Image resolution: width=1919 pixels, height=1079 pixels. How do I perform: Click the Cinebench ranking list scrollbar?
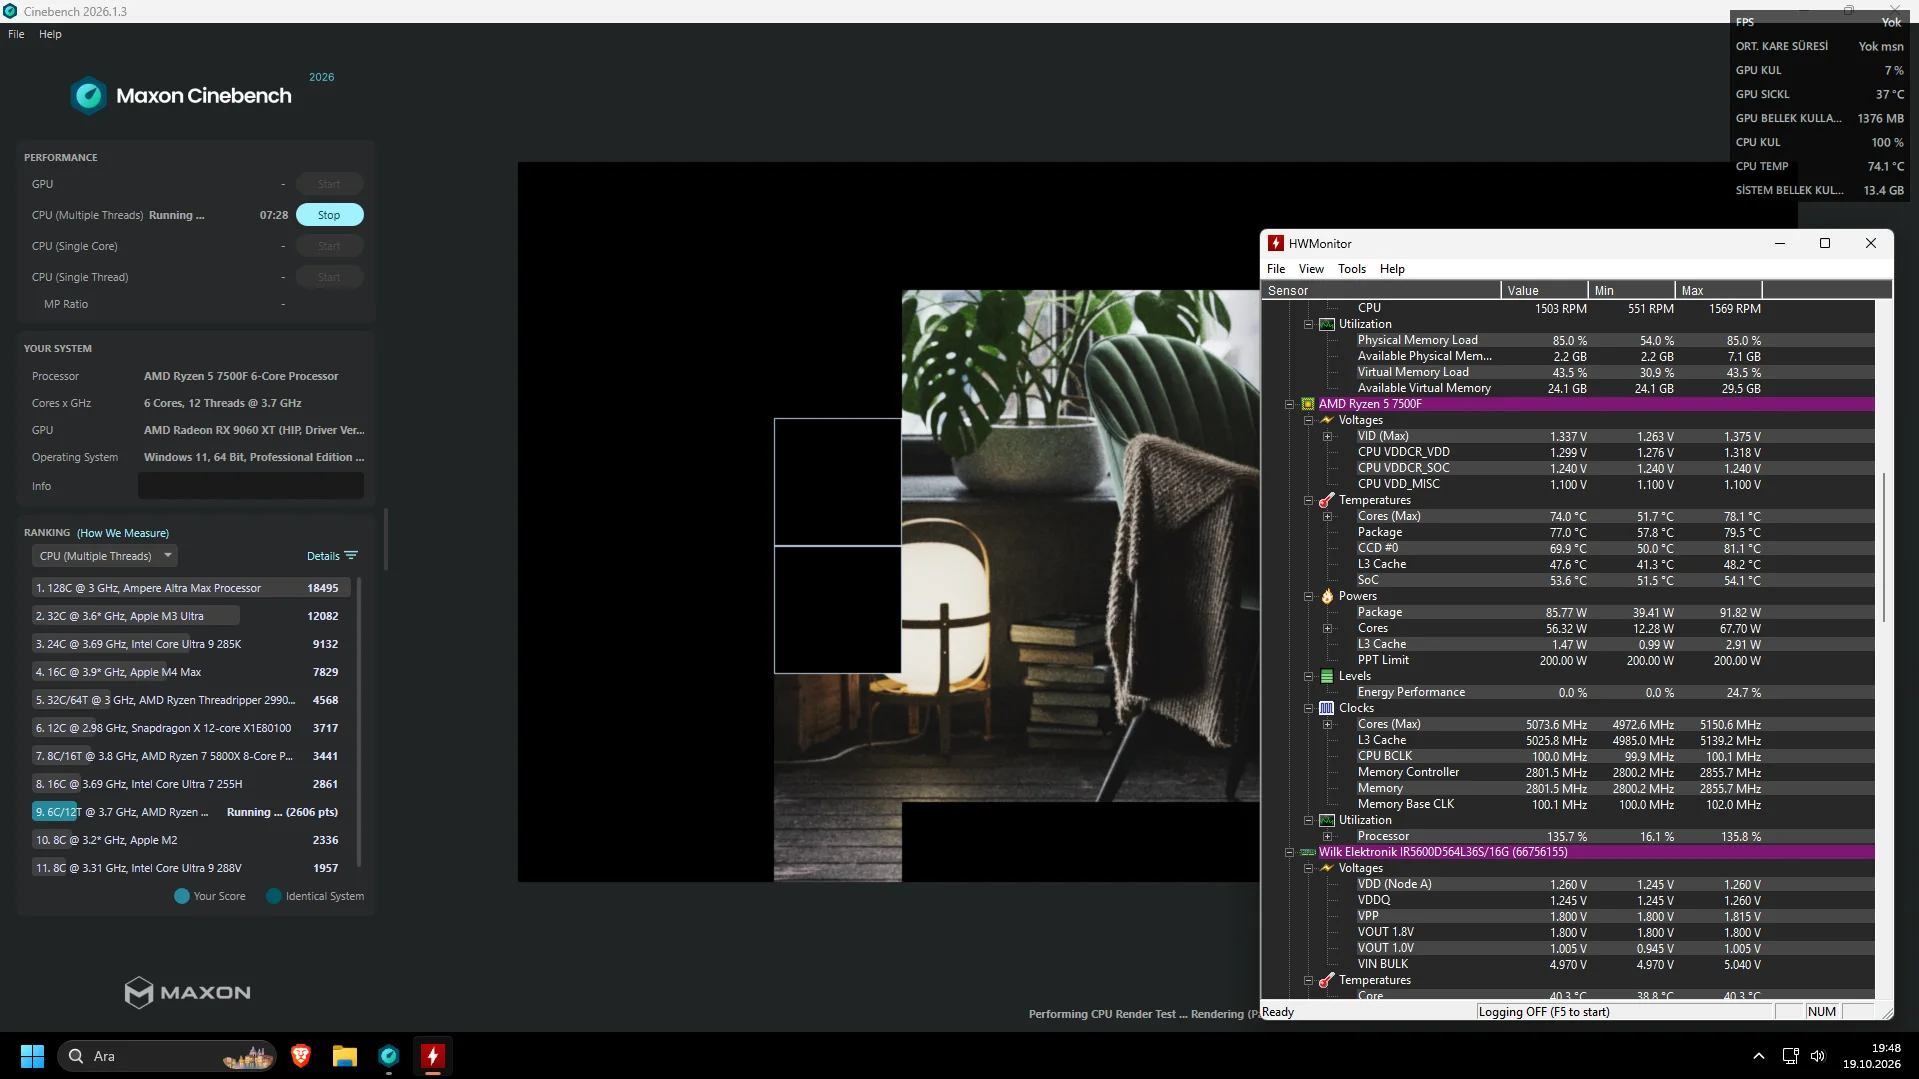tap(359, 720)
